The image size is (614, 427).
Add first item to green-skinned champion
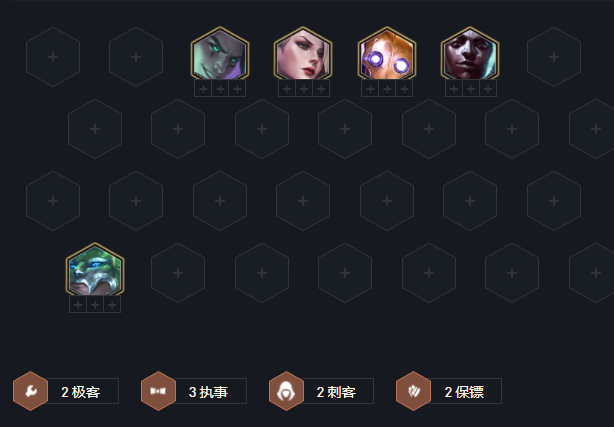click(x=203, y=89)
